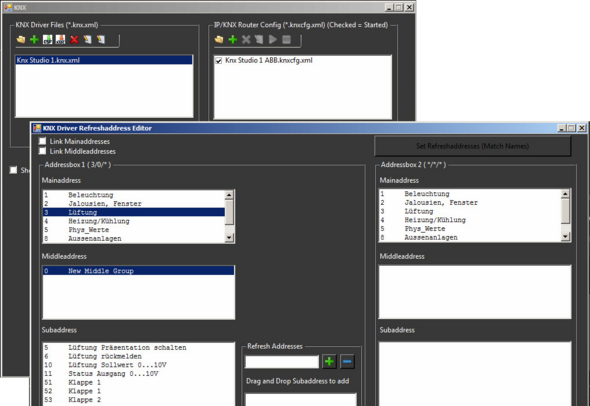Click Set Refreshaddresses (Match Names) button

point(473,146)
